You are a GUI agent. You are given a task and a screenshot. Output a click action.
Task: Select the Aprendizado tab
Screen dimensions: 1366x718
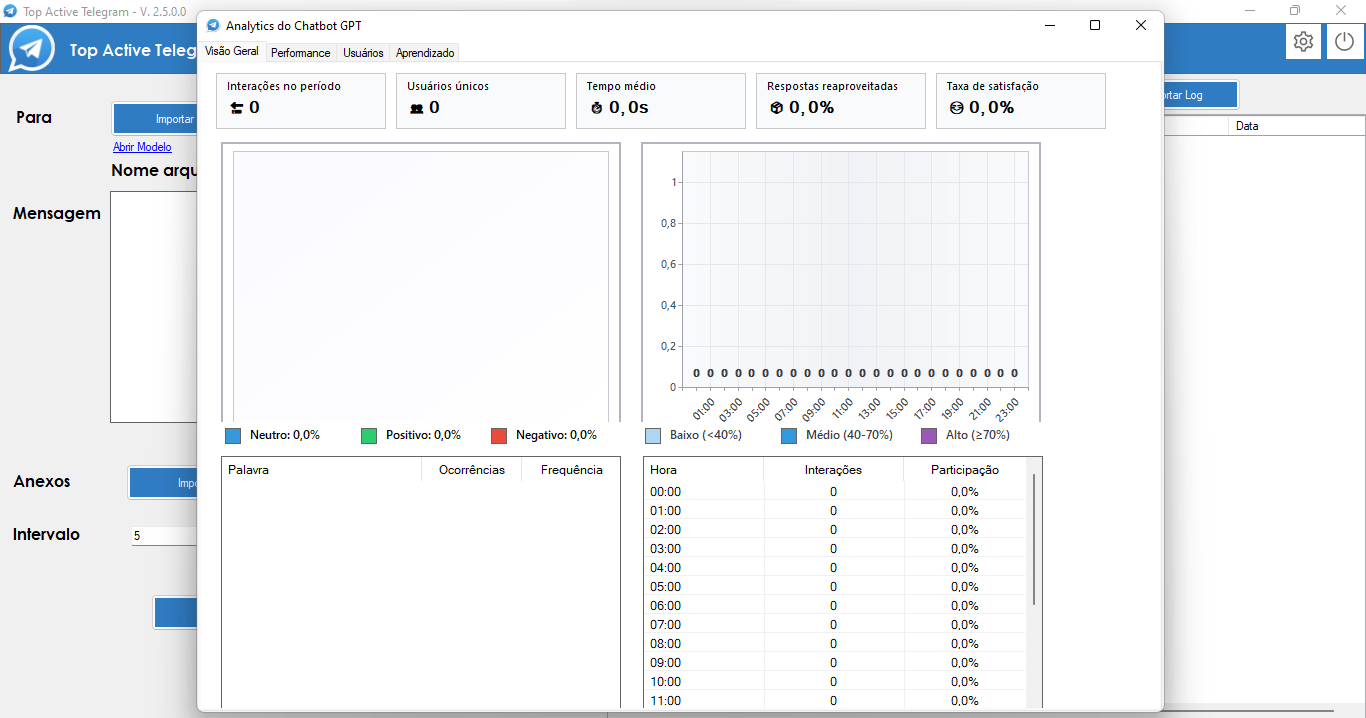[425, 53]
